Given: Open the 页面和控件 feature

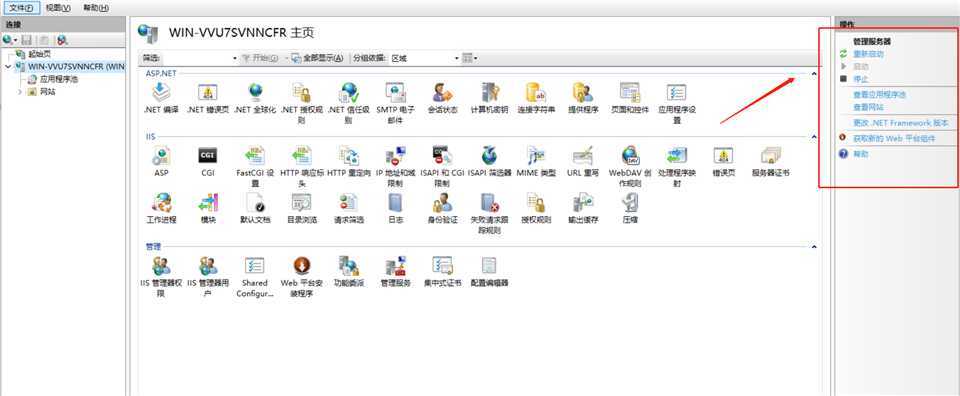Looking at the screenshot, I should click(630, 99).
